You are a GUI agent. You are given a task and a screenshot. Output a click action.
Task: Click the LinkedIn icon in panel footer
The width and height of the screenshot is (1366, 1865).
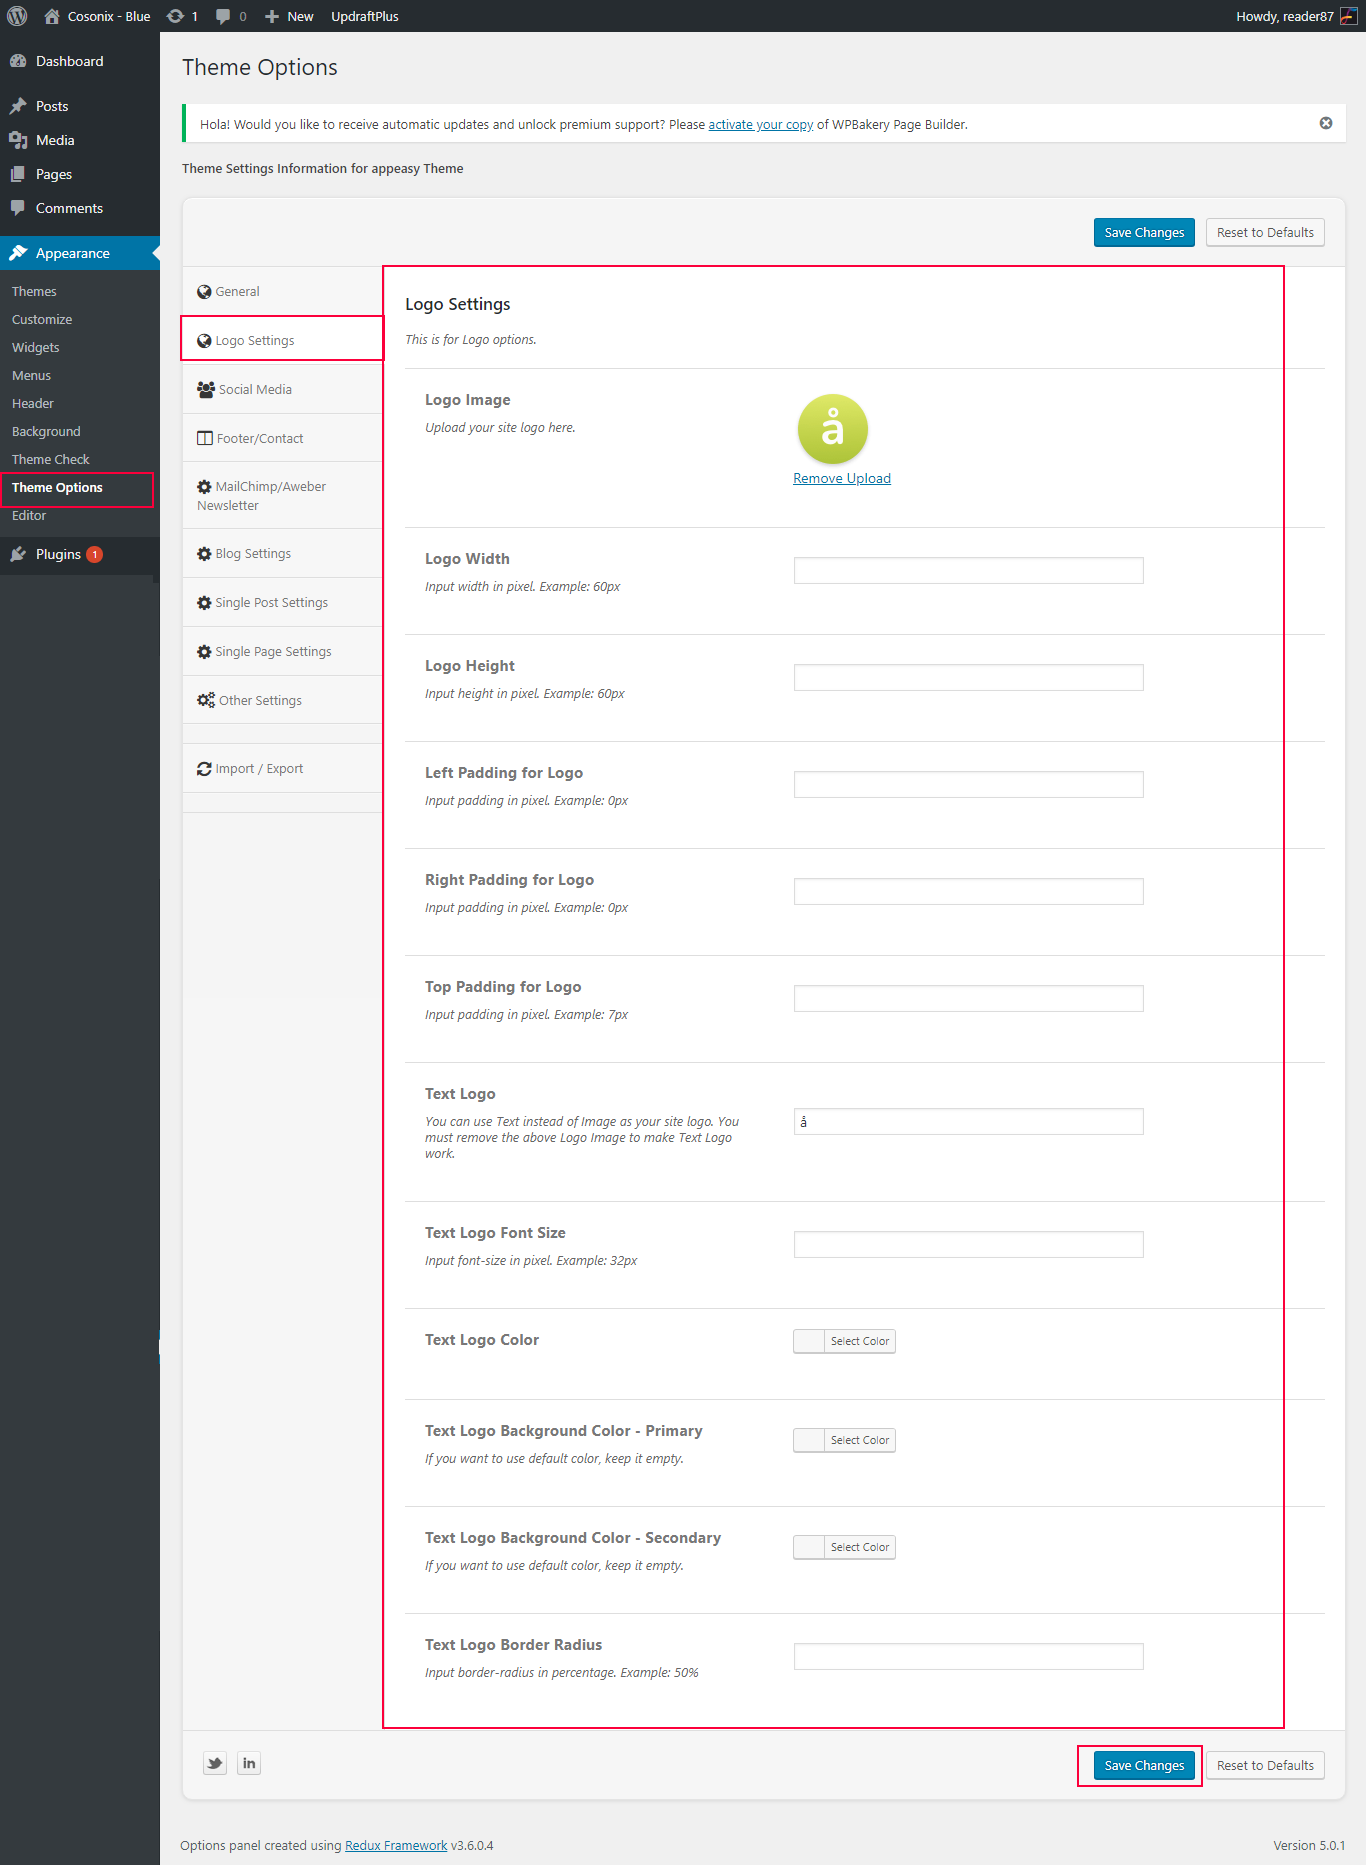[x=249, y=1763]
